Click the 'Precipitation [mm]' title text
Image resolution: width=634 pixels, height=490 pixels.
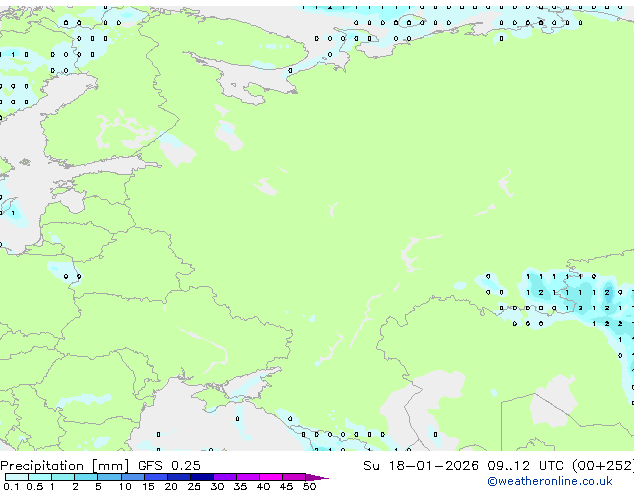pyautogui.click(x=65, y=466)
